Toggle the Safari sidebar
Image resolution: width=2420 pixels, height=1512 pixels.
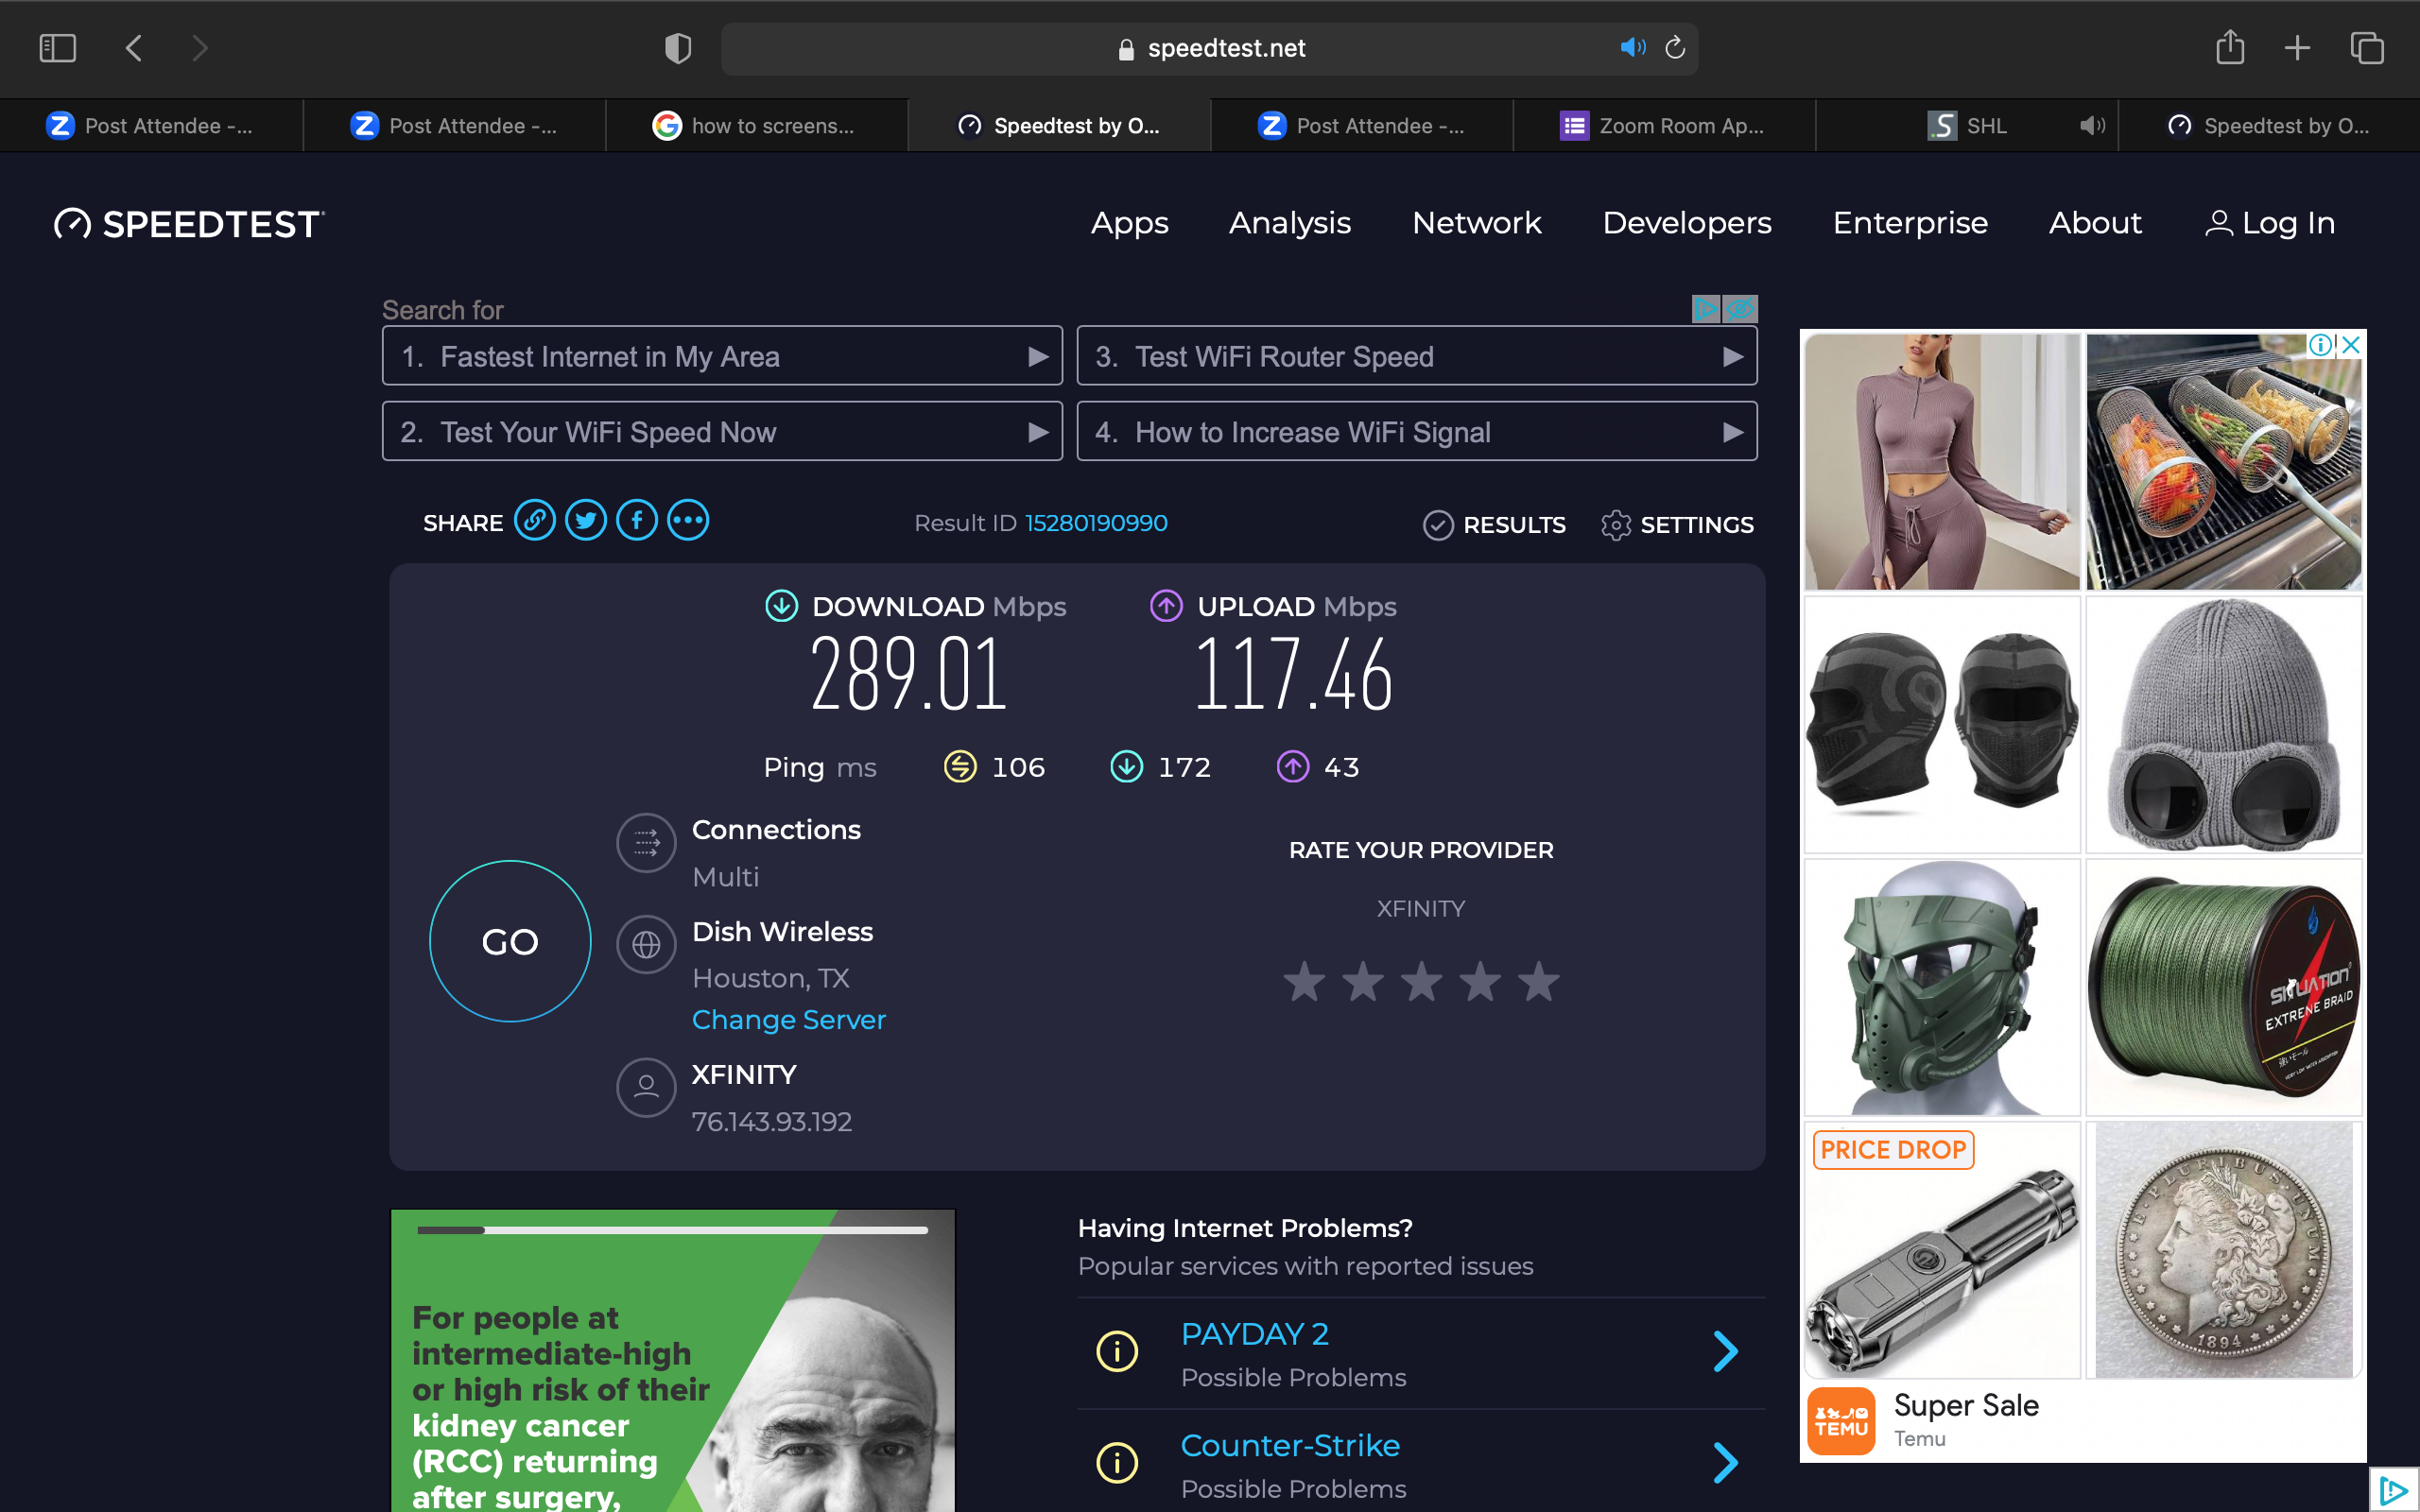tap(57, 48)
